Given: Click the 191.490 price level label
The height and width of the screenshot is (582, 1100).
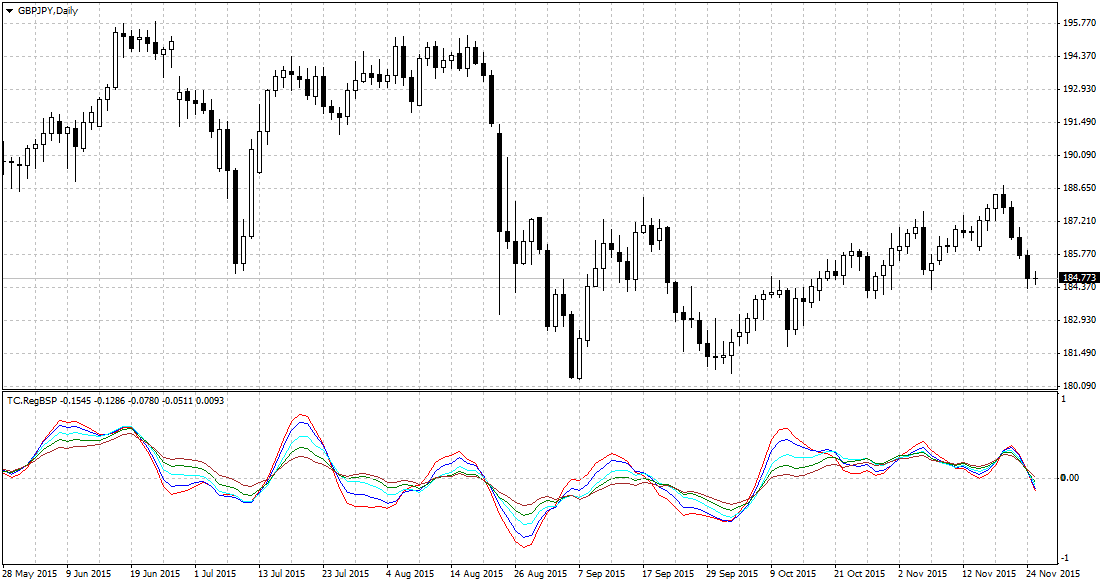Looking at the screenshot, I should point(1079,122).
